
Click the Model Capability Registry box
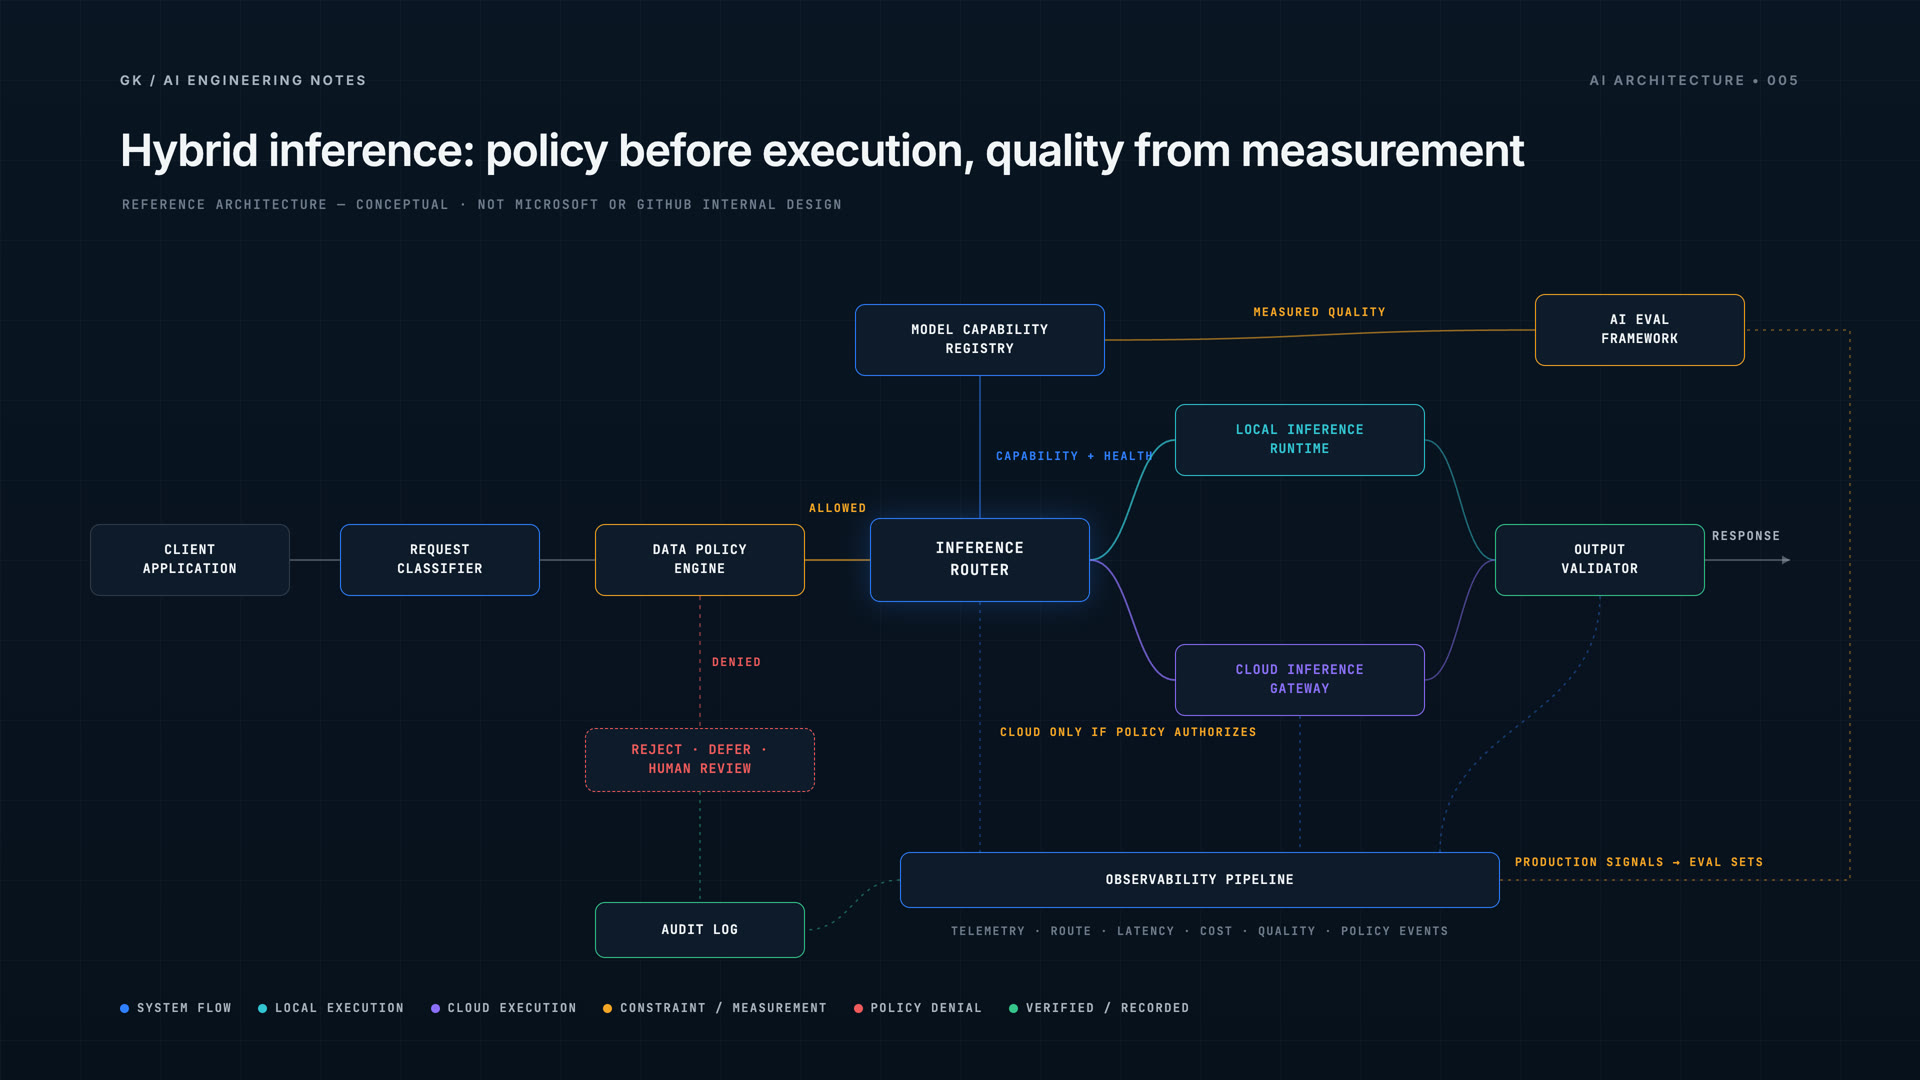[x=980, y=340]
